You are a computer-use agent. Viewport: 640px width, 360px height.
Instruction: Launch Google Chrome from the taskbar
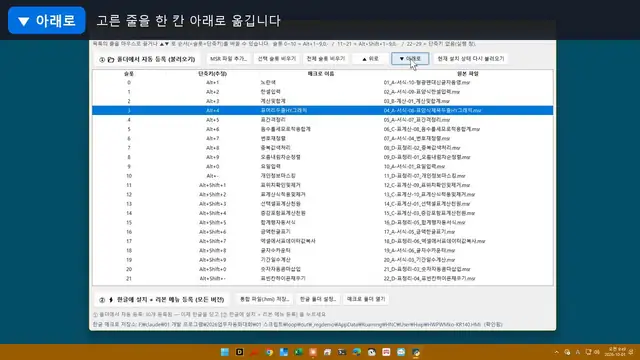point(269,352)
